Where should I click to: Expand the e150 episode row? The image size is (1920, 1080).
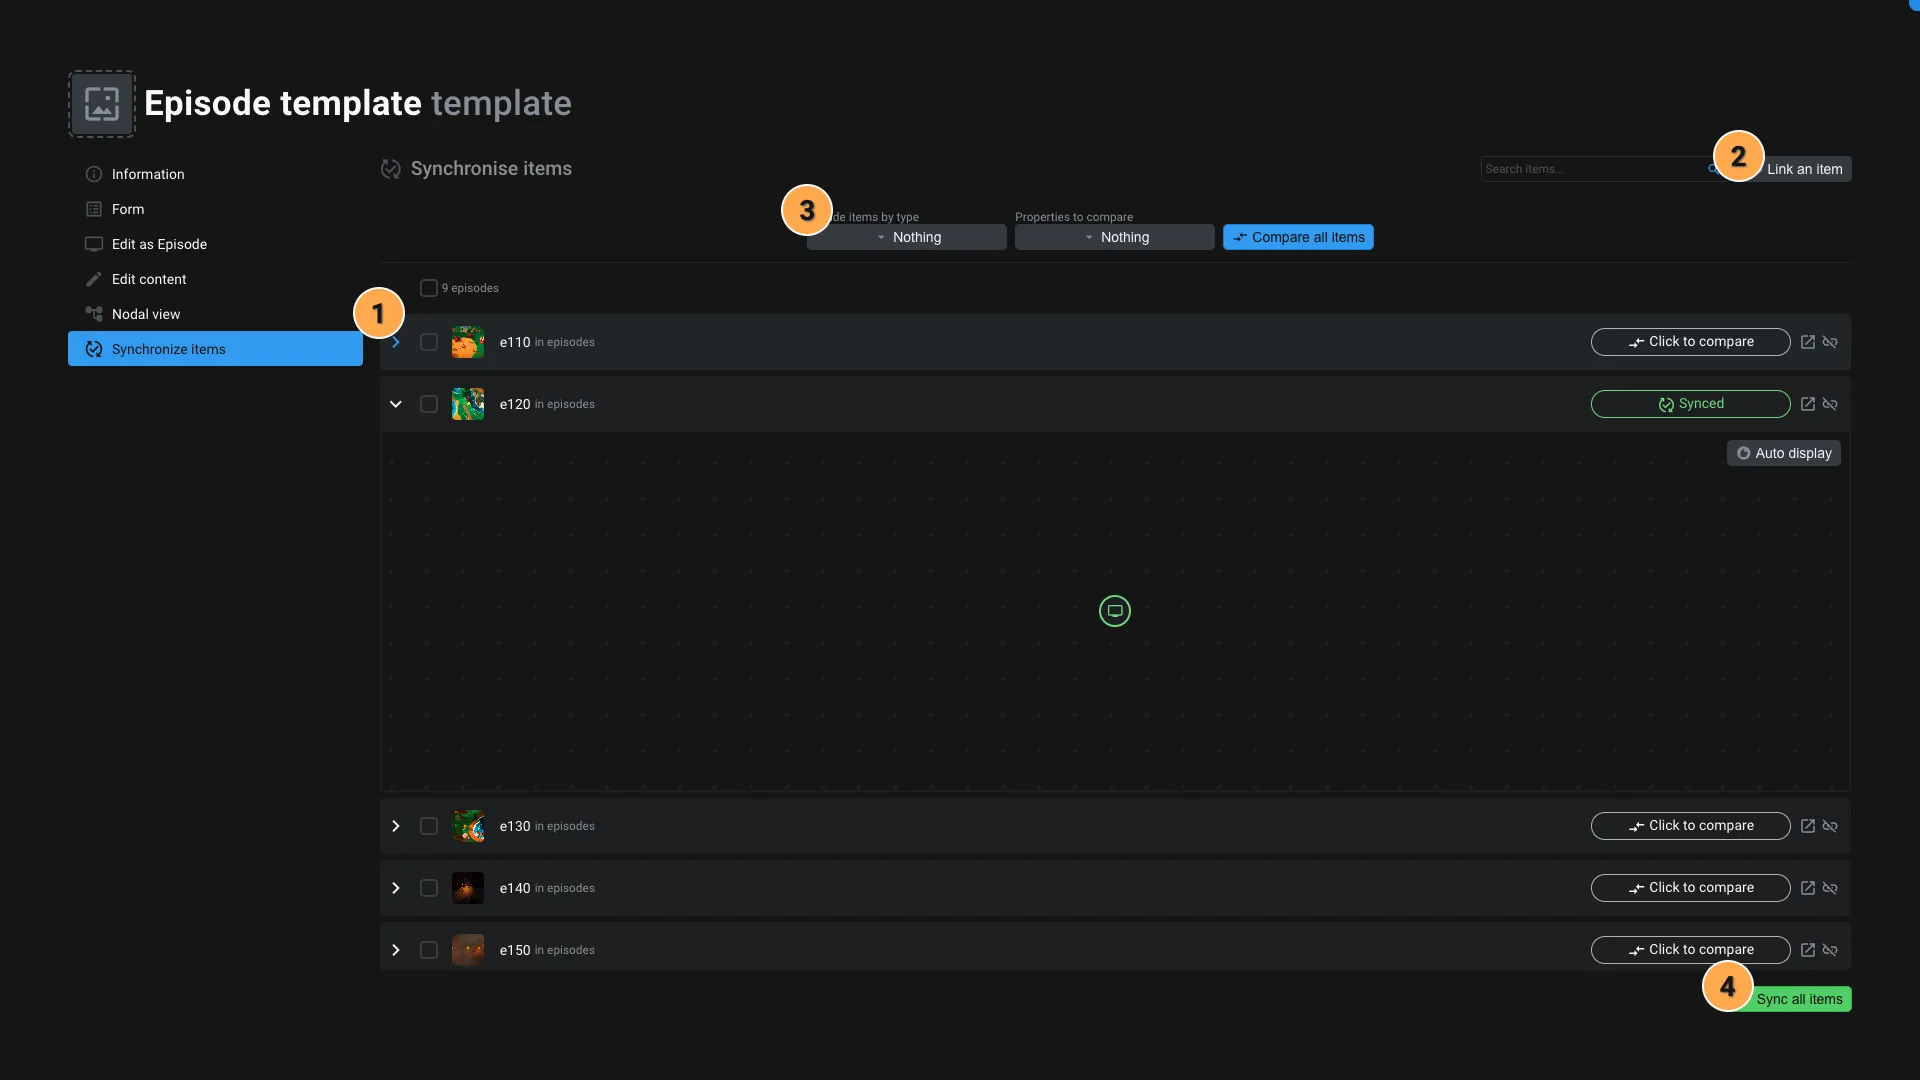click(396, 950)
